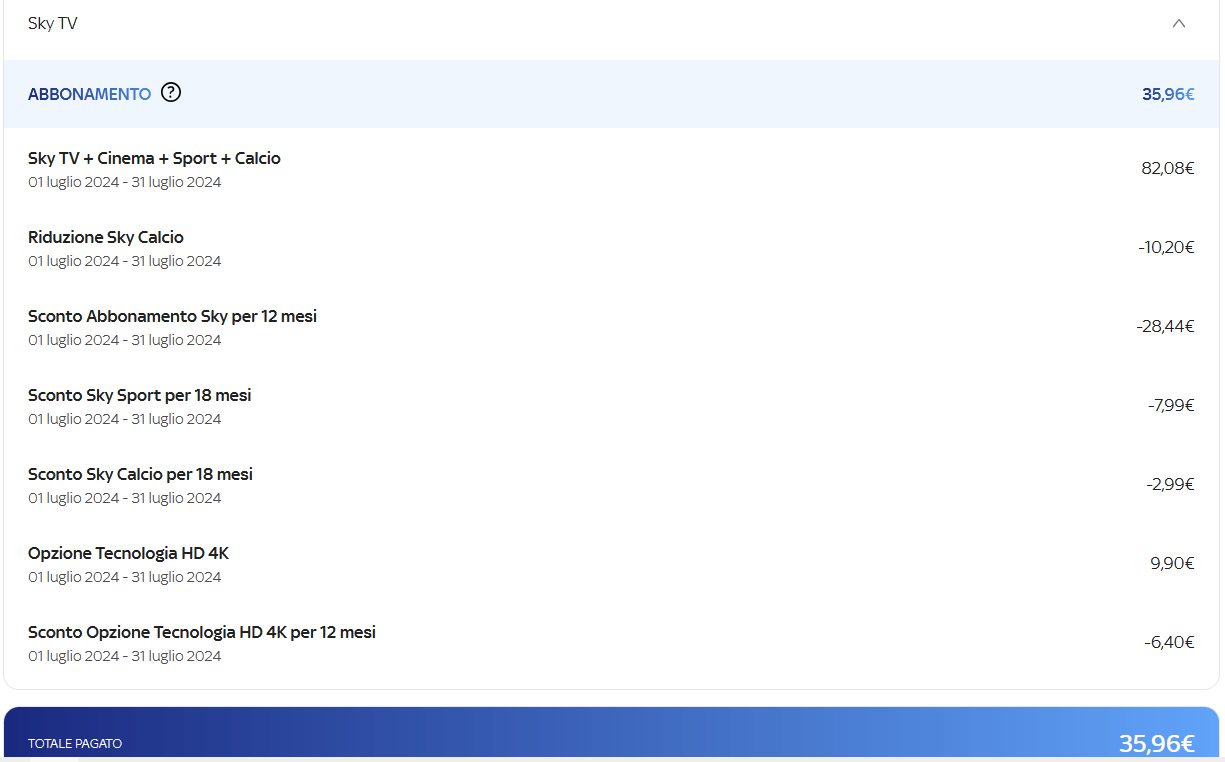This screenshot has width=1225, height=762.
Task: Select the -2,99€ discount amount
Action: tap(1170, 484)
